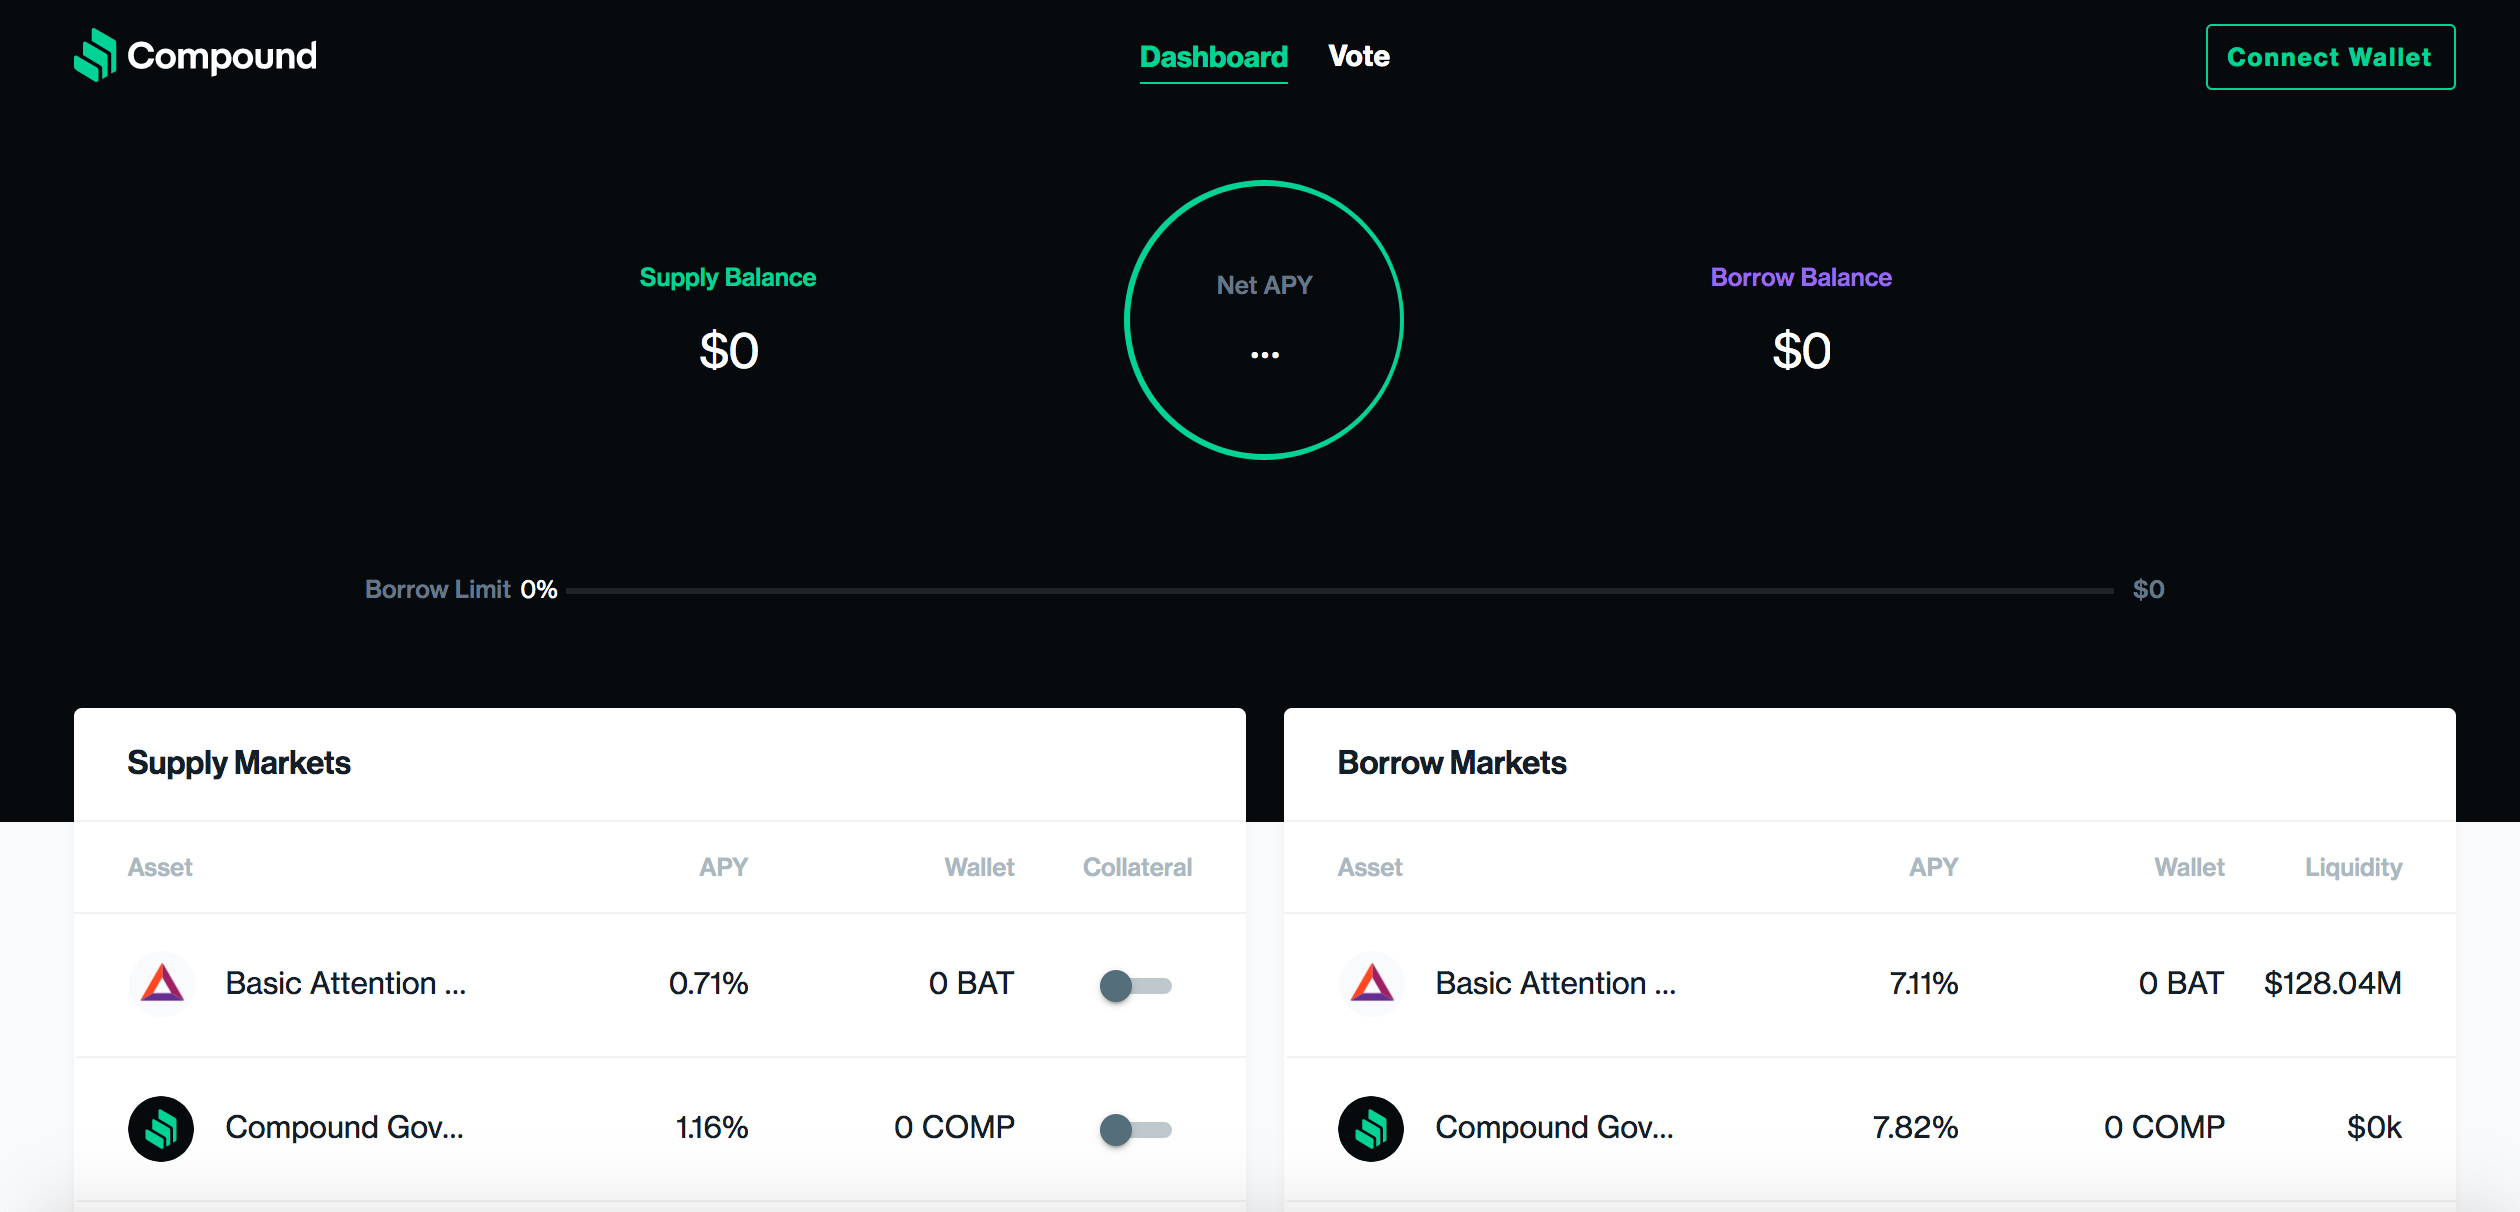Click the COMP icon in Borrow Markets
The image size is (2520, 1212).
click(1371, 1128)
